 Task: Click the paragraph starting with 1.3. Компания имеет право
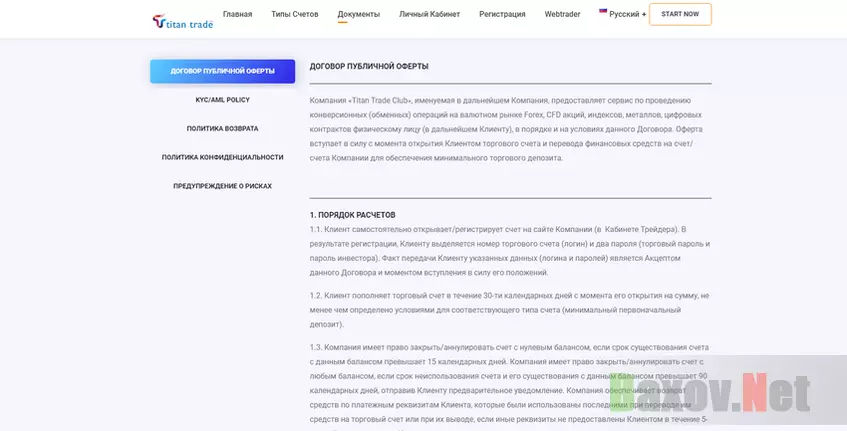coord(509,386)
